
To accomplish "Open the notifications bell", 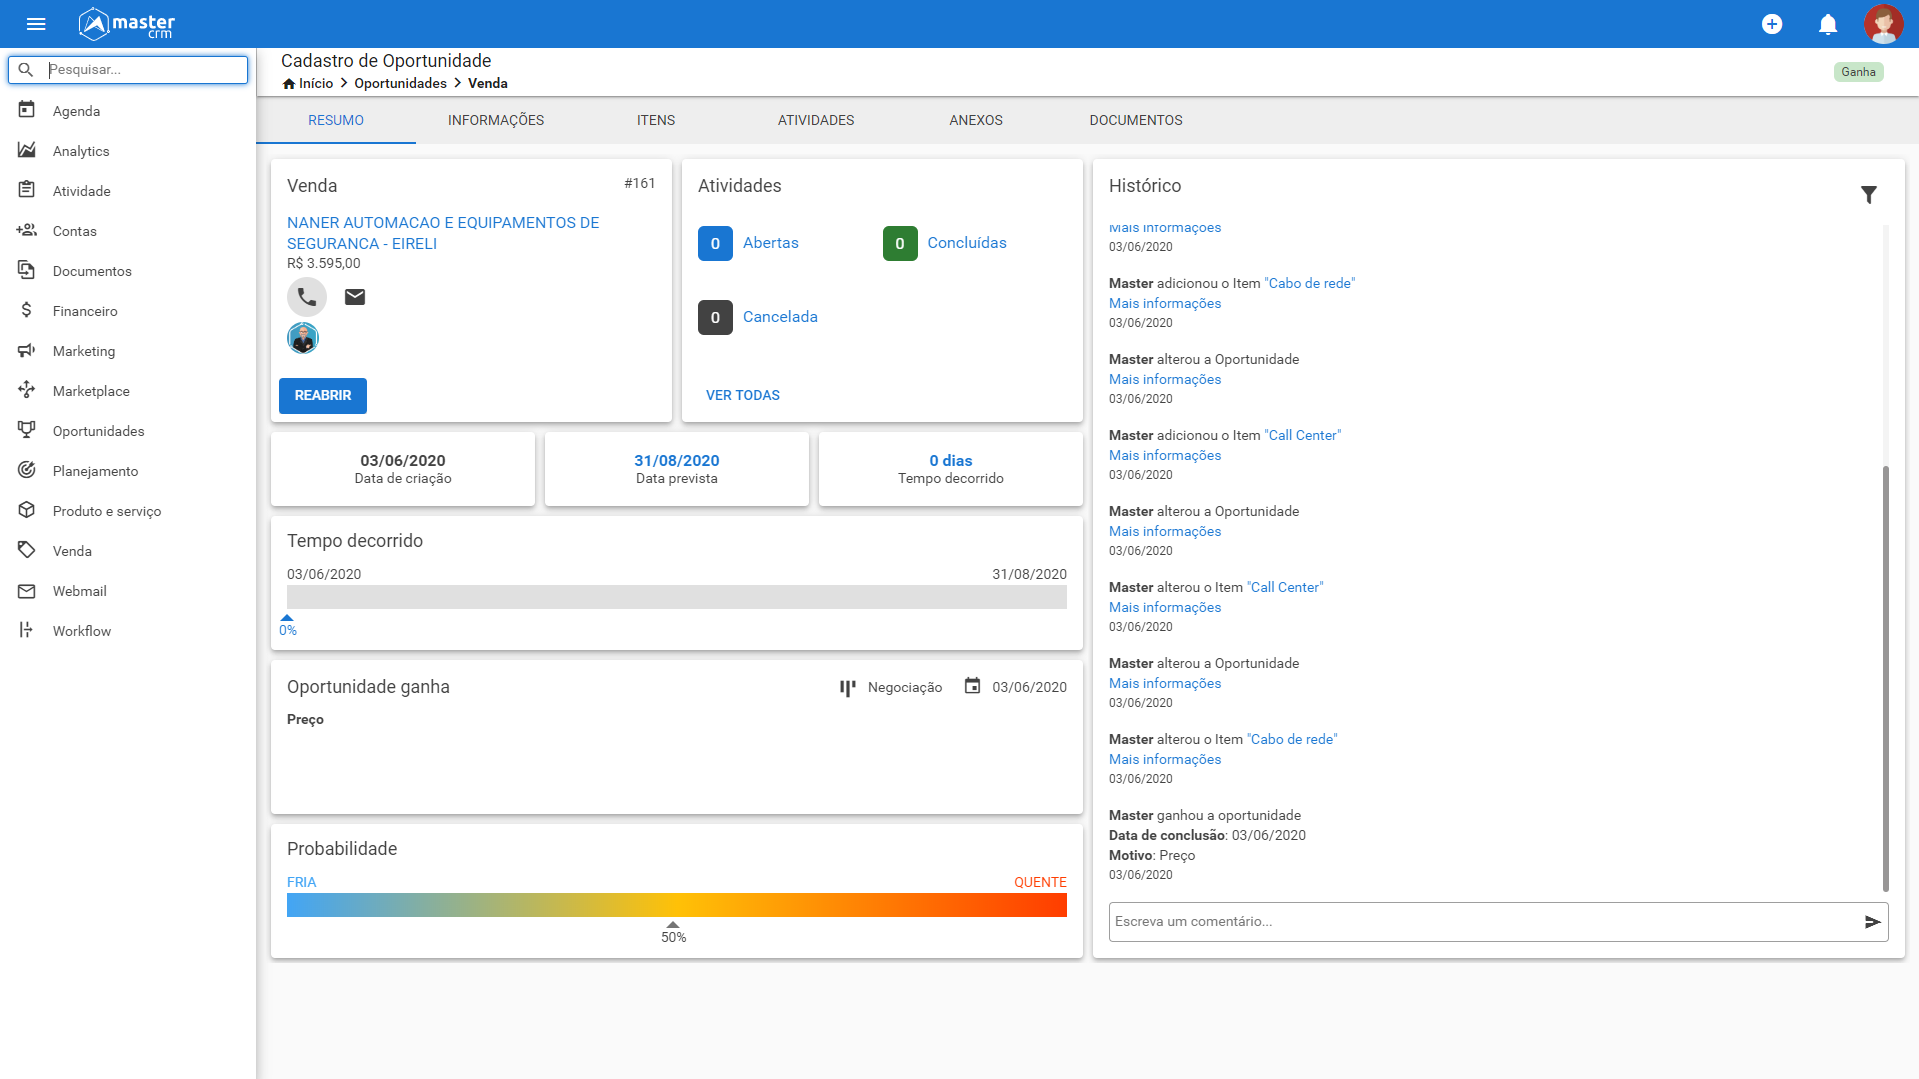I will point(1827,24).
